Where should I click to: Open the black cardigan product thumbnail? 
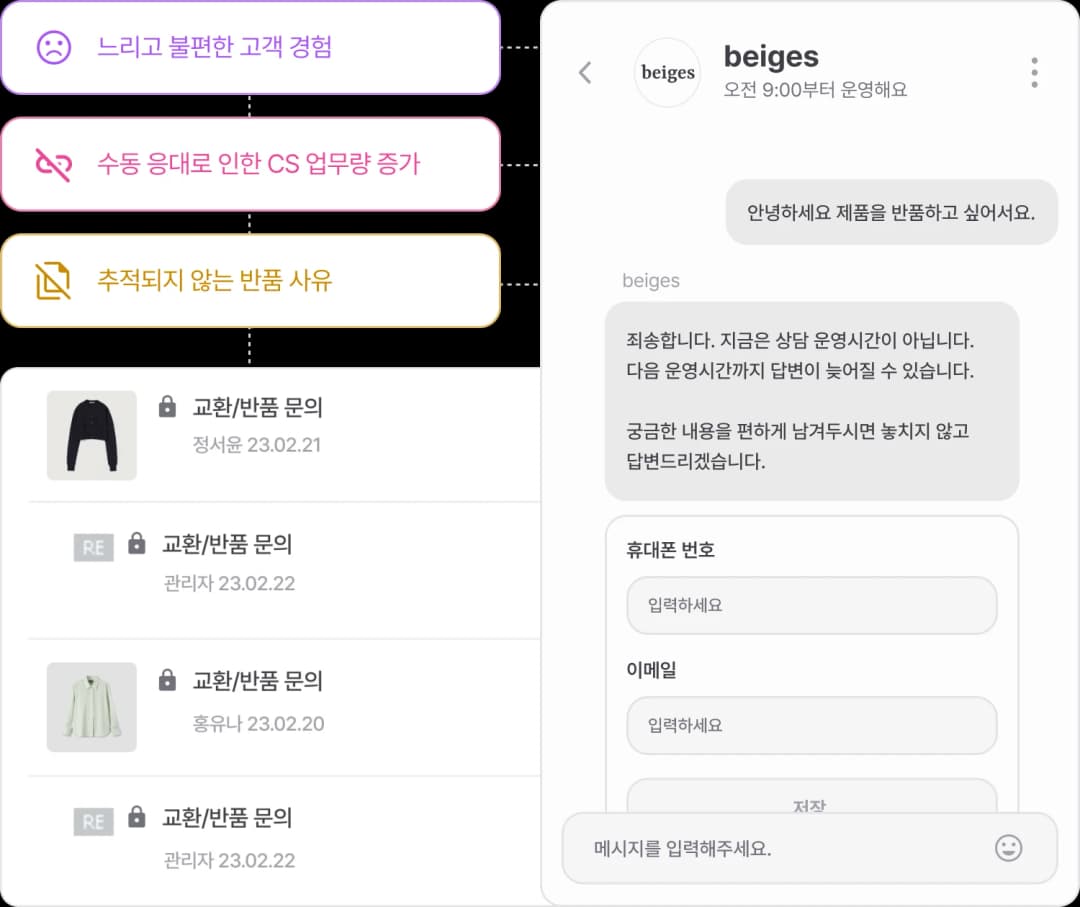click(92, 435)
